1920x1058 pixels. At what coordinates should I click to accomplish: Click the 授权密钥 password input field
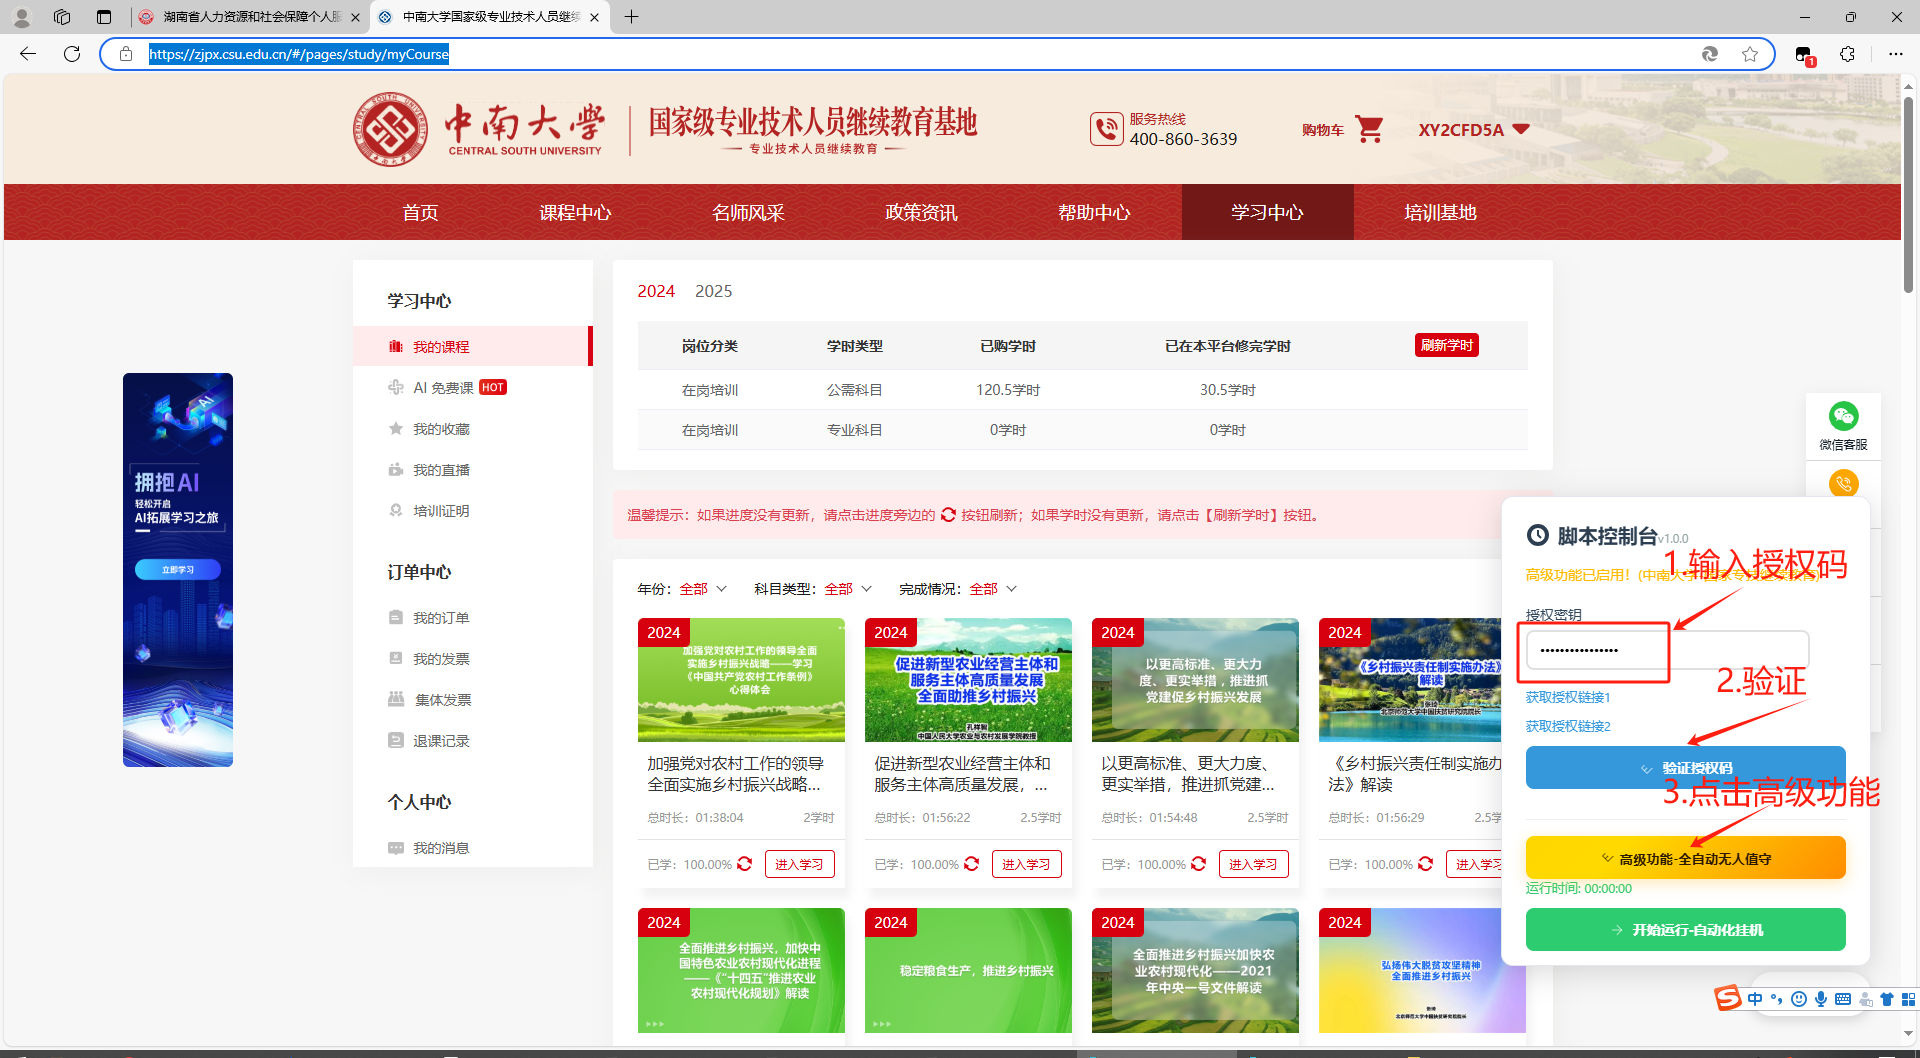(x=1667, y=650)
